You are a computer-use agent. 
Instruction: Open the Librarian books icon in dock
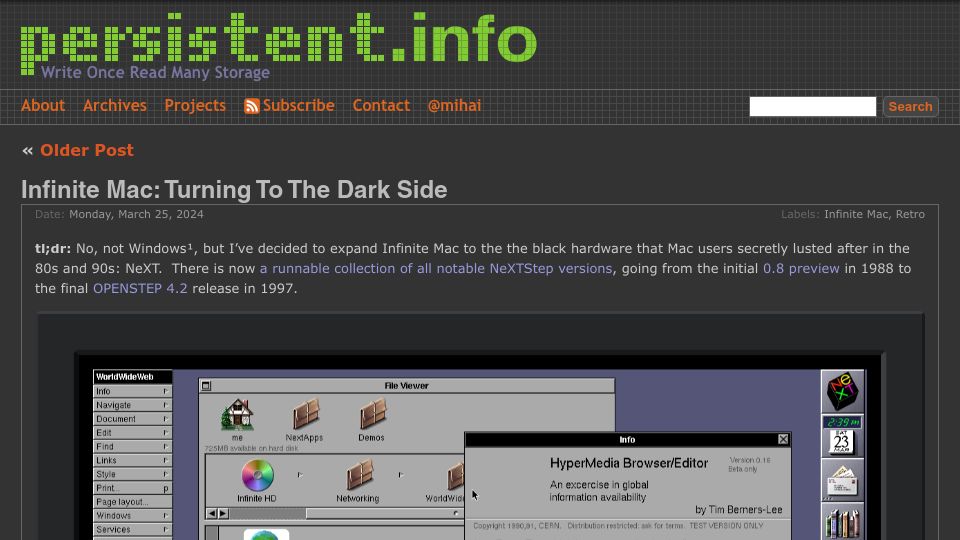(x=842, y=522)
